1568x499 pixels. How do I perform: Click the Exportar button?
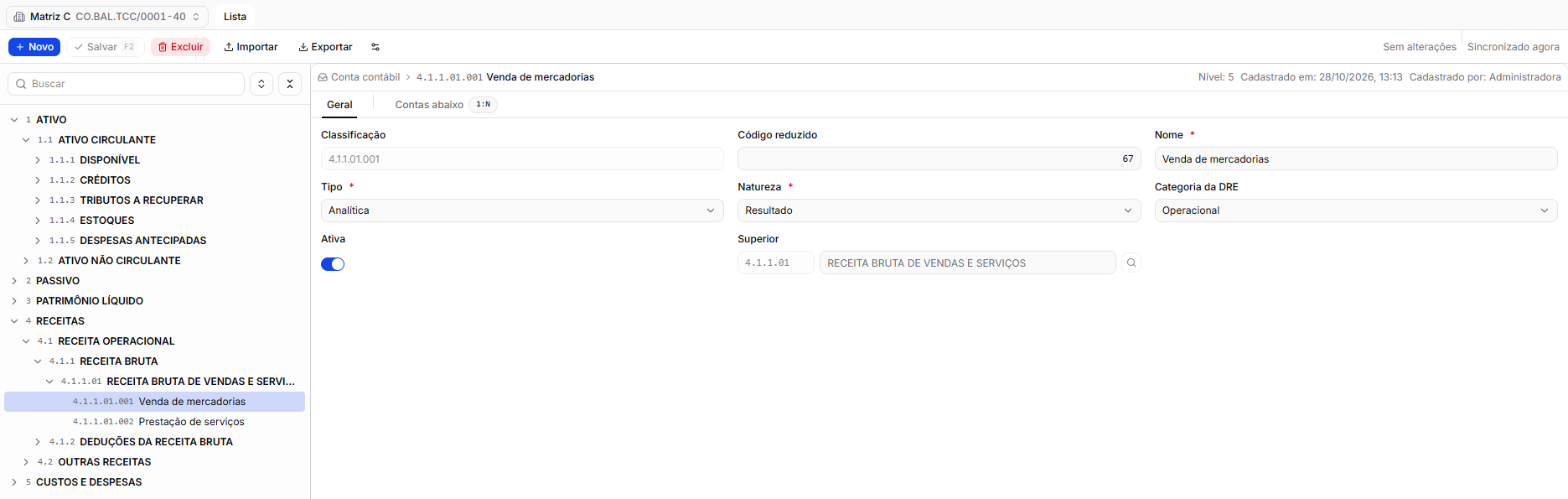325,47
